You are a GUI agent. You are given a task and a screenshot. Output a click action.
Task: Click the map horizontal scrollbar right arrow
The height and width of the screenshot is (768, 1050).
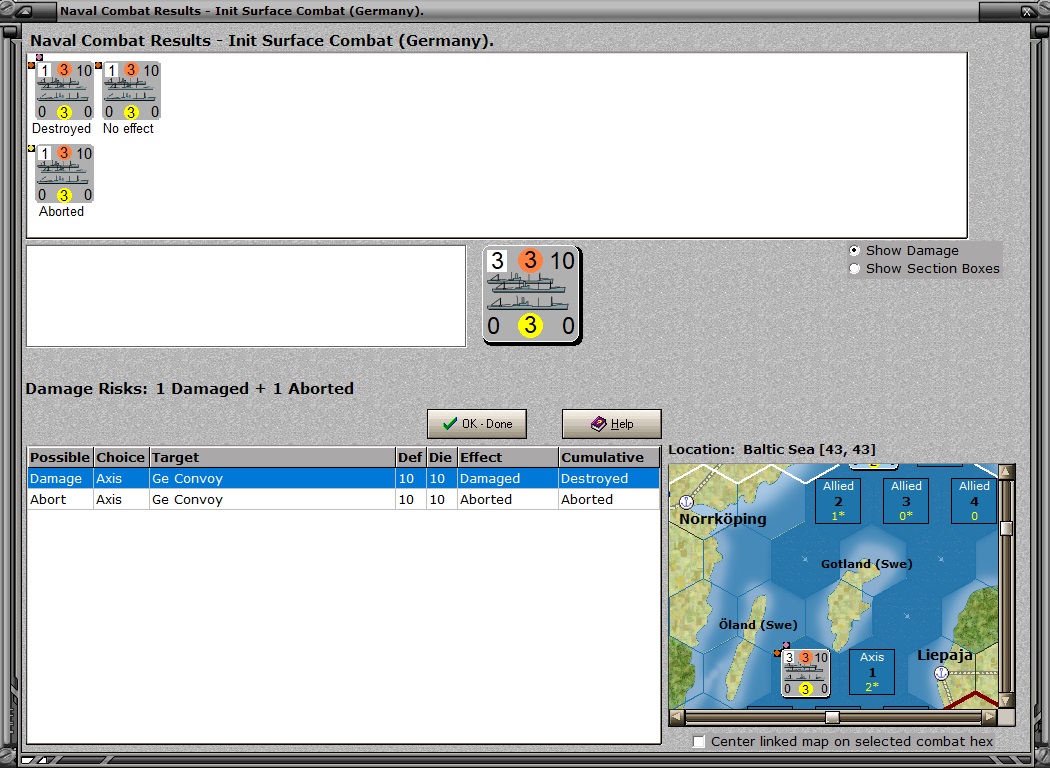click(x=990, y=717)
